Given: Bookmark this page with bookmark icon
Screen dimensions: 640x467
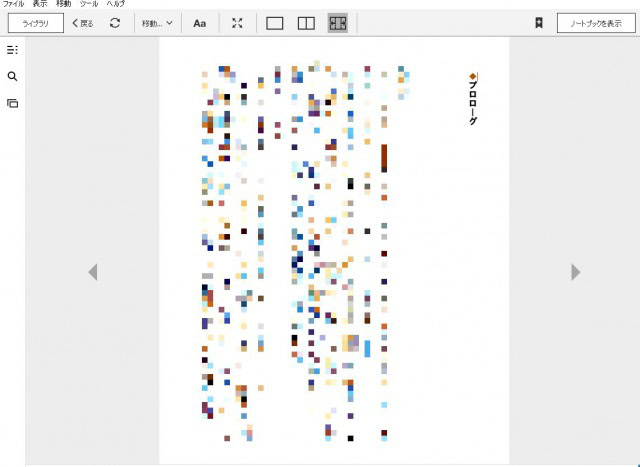Looking at the screenshot, I should pos(538,23).
